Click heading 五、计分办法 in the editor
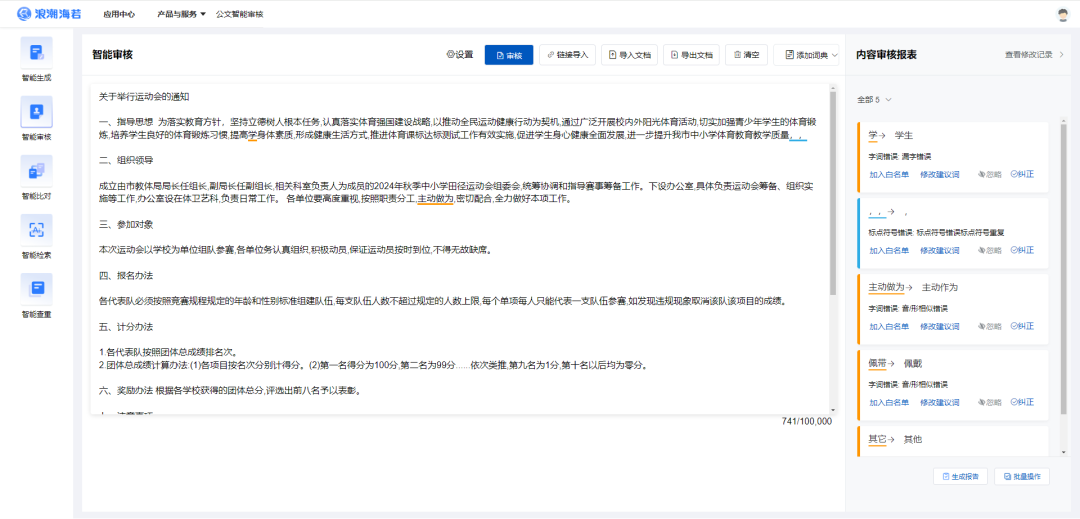The height and width of the screenshot is (519, 1080). point(126,327)
